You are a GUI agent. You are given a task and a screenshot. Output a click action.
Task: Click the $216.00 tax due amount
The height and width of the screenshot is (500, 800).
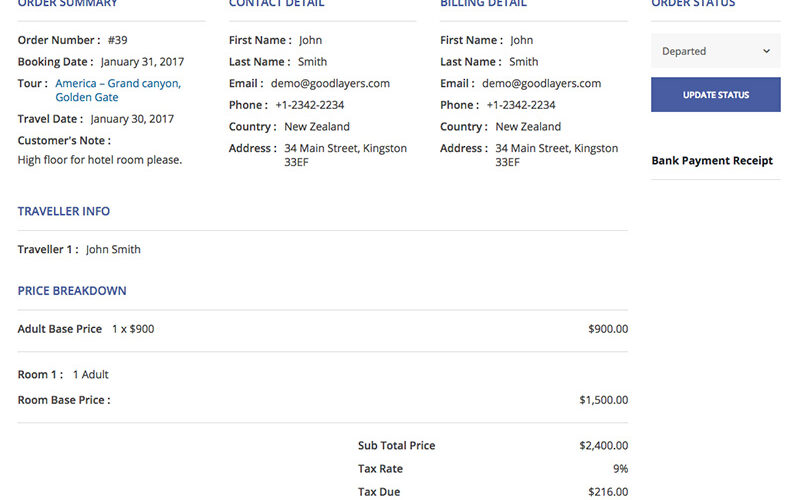click(x=608, y=492)
